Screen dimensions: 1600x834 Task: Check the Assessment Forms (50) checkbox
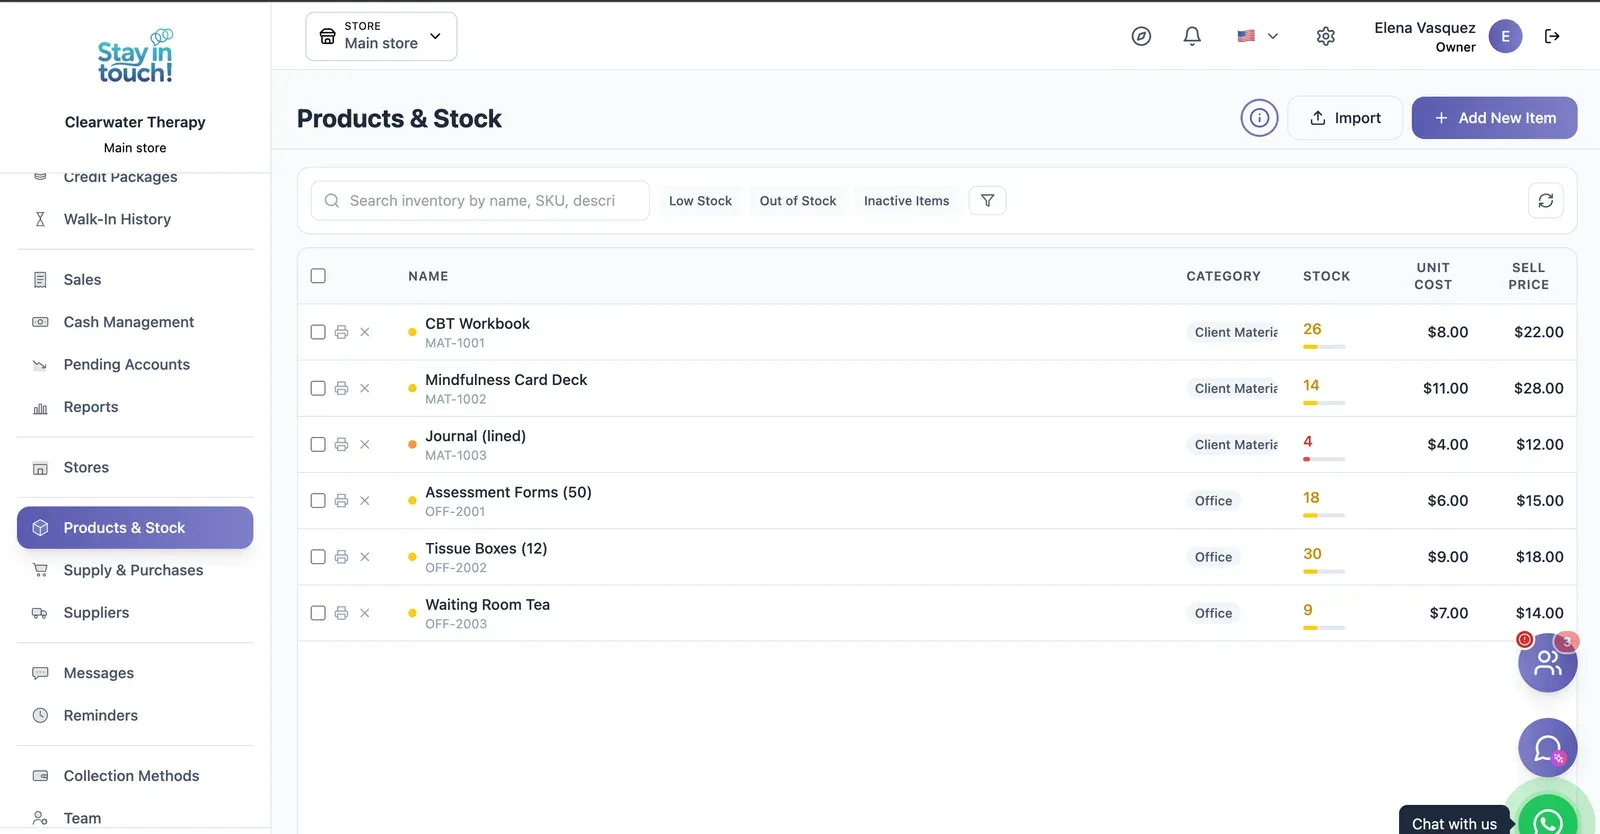tap(318, 501)
